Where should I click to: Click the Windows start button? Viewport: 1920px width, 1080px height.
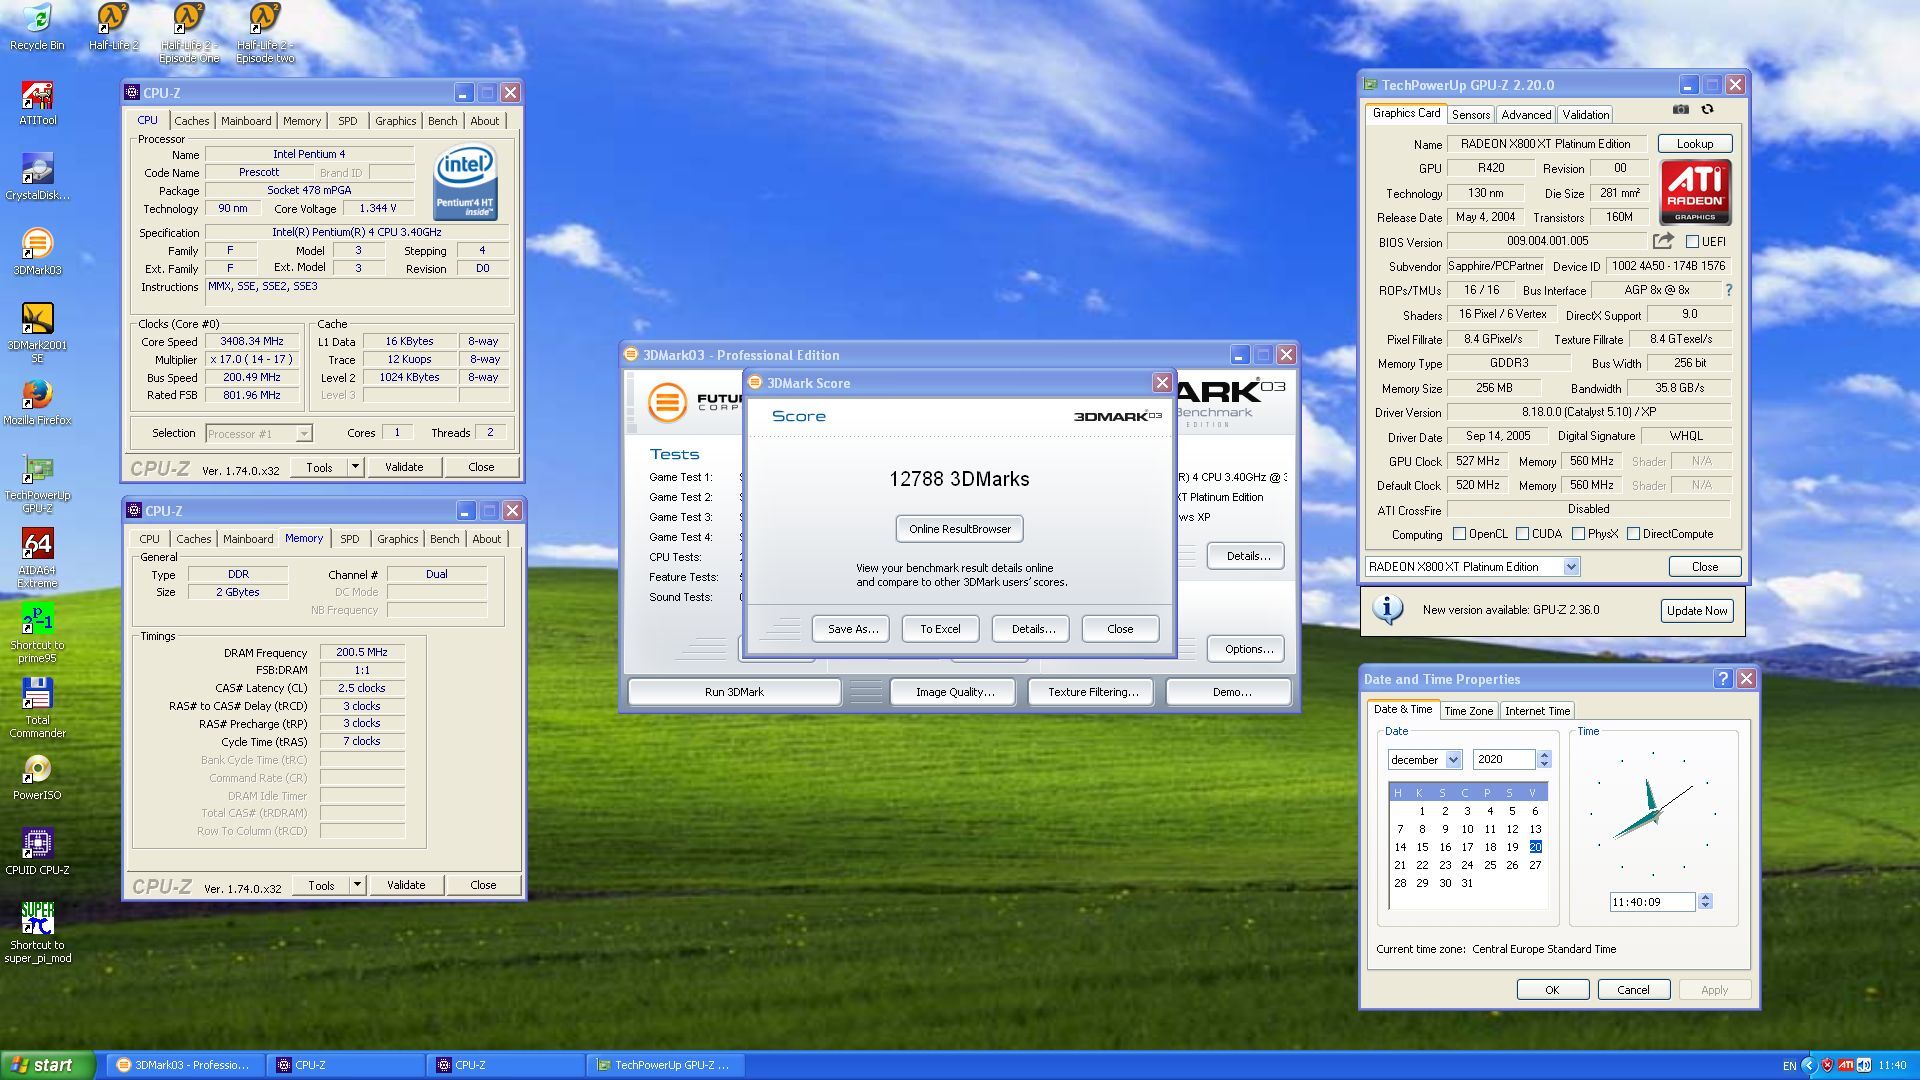pyautogui.click(x=48, y=1065)
